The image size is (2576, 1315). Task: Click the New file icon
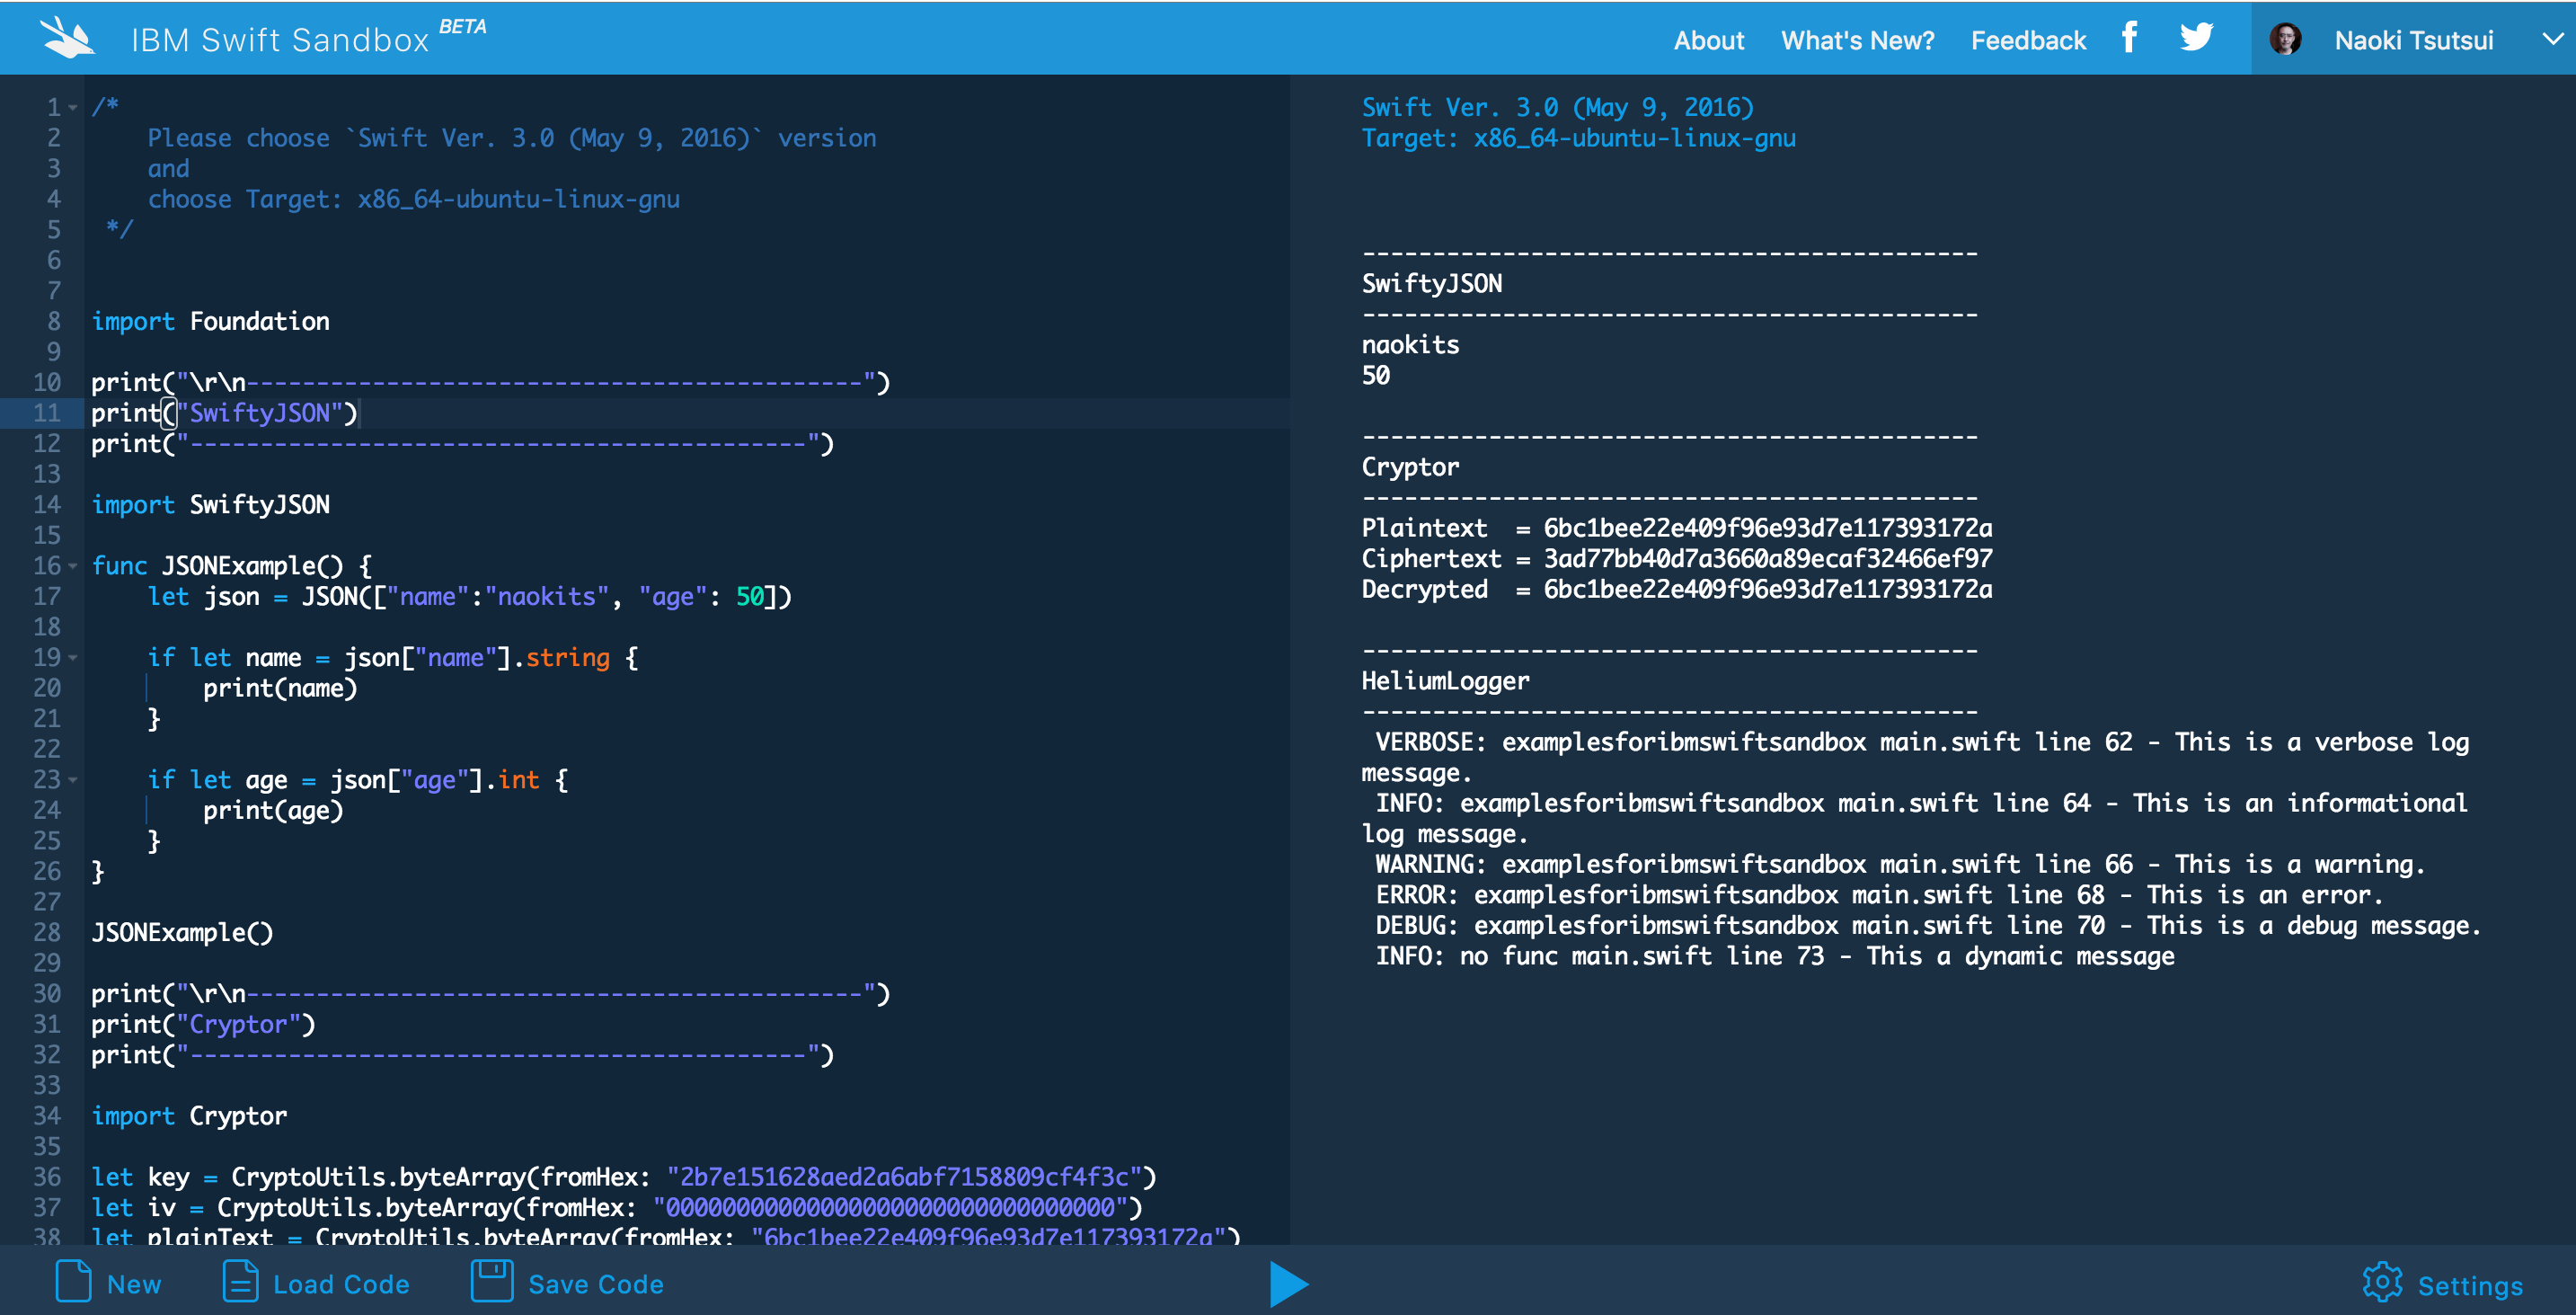click(x=74, y=1282)
